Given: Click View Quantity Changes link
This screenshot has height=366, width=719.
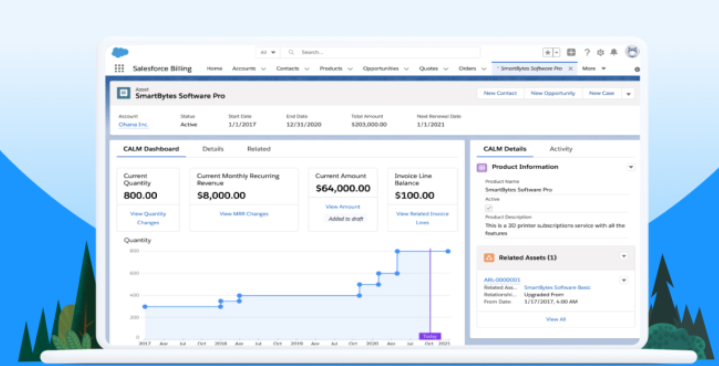Looking at the screenshot, I should [148, 218].
